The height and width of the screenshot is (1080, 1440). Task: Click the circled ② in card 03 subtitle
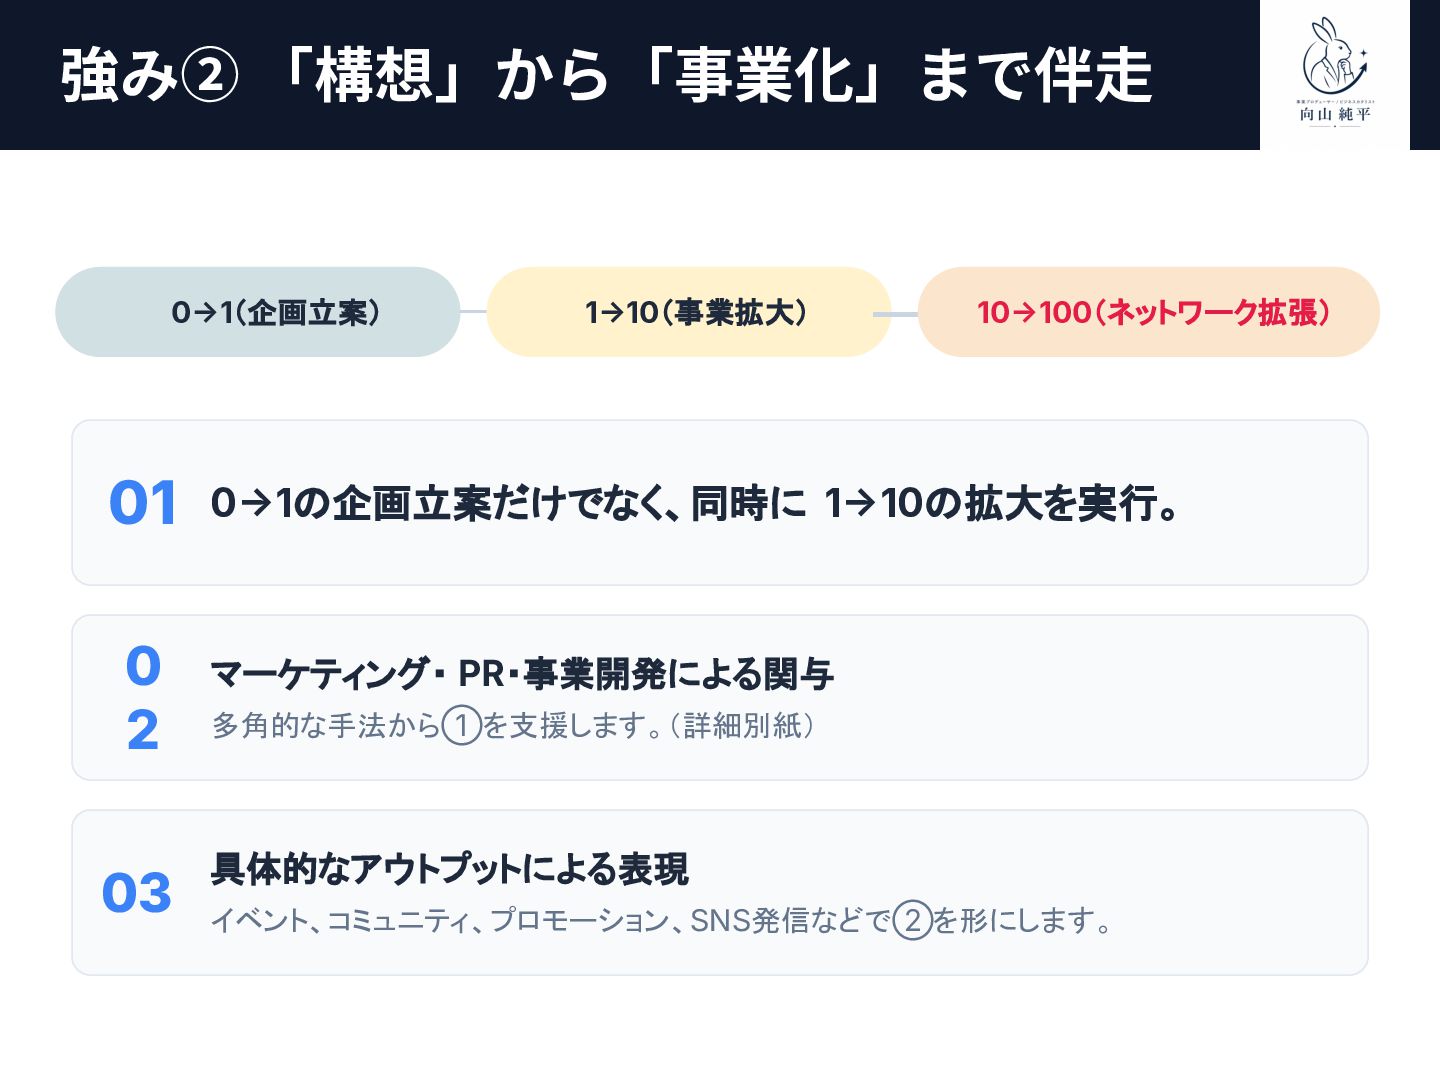[x=912, y=919]
